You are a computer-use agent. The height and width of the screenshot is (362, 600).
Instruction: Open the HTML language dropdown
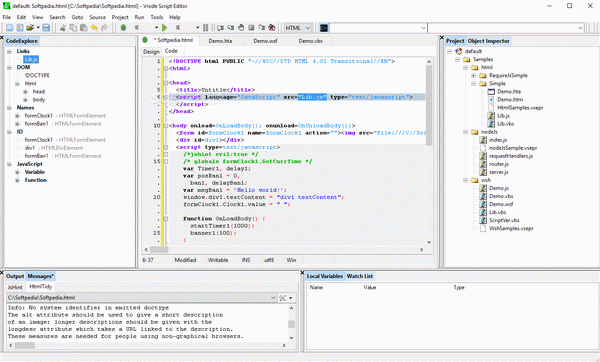pyautogui.click(x=307, y=28)
